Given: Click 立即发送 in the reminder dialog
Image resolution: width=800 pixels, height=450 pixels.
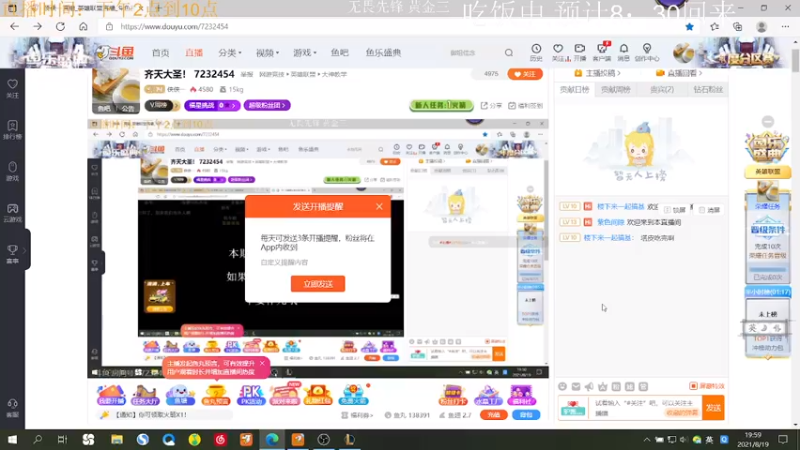Looking at the screenshot, I should [x=318, y=284].
